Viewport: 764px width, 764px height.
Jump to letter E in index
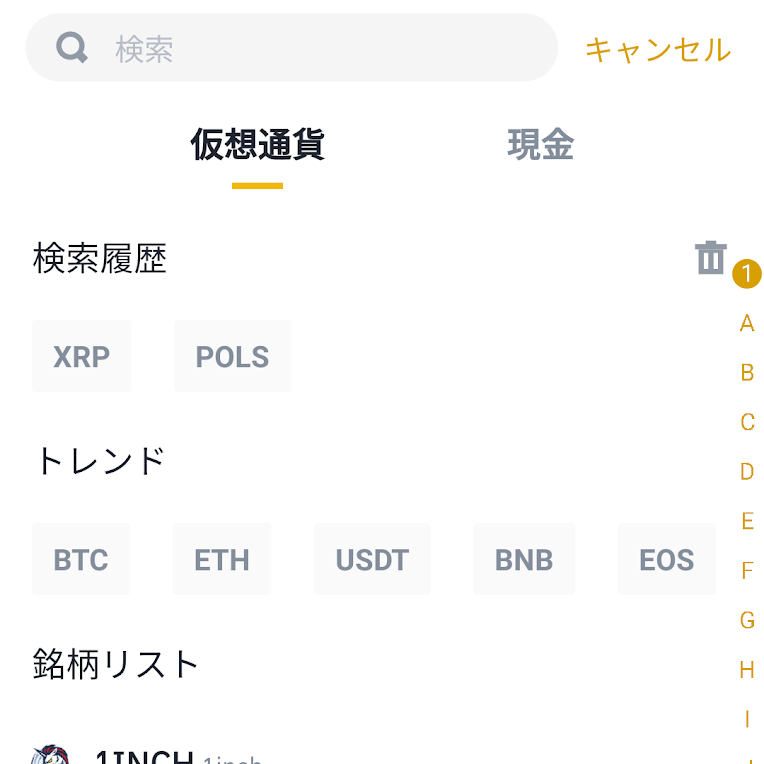(747, 521)
